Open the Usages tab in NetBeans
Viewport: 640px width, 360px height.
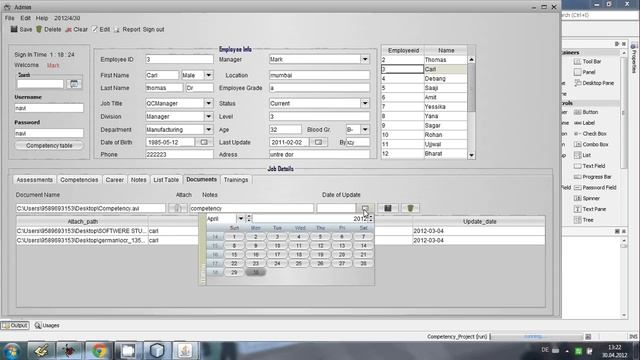click(x=47, y=325)
